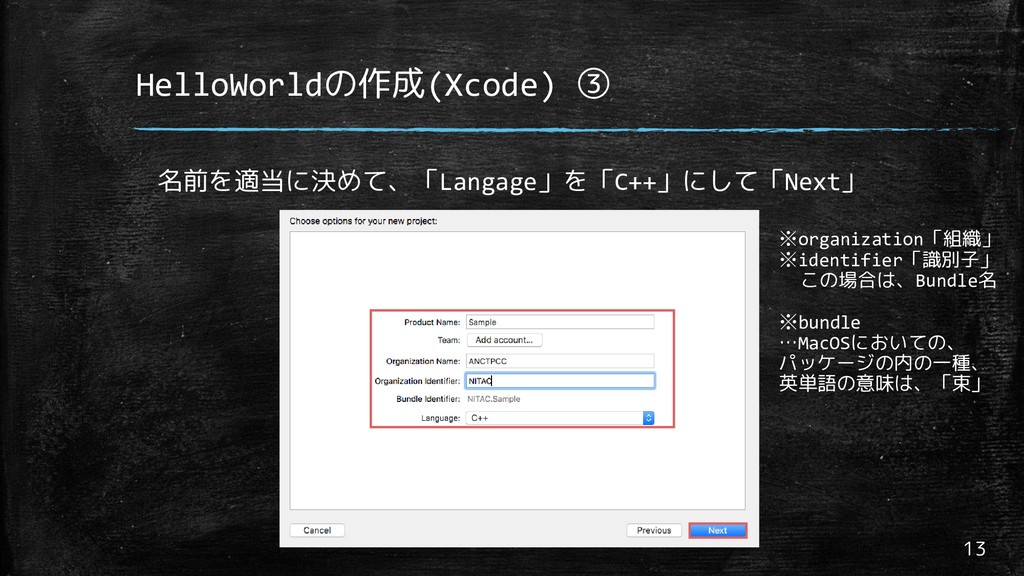Viewport: 1024px width, 576px height.
Task: Click the slide page number 13
Action: [x=974, y=549]
